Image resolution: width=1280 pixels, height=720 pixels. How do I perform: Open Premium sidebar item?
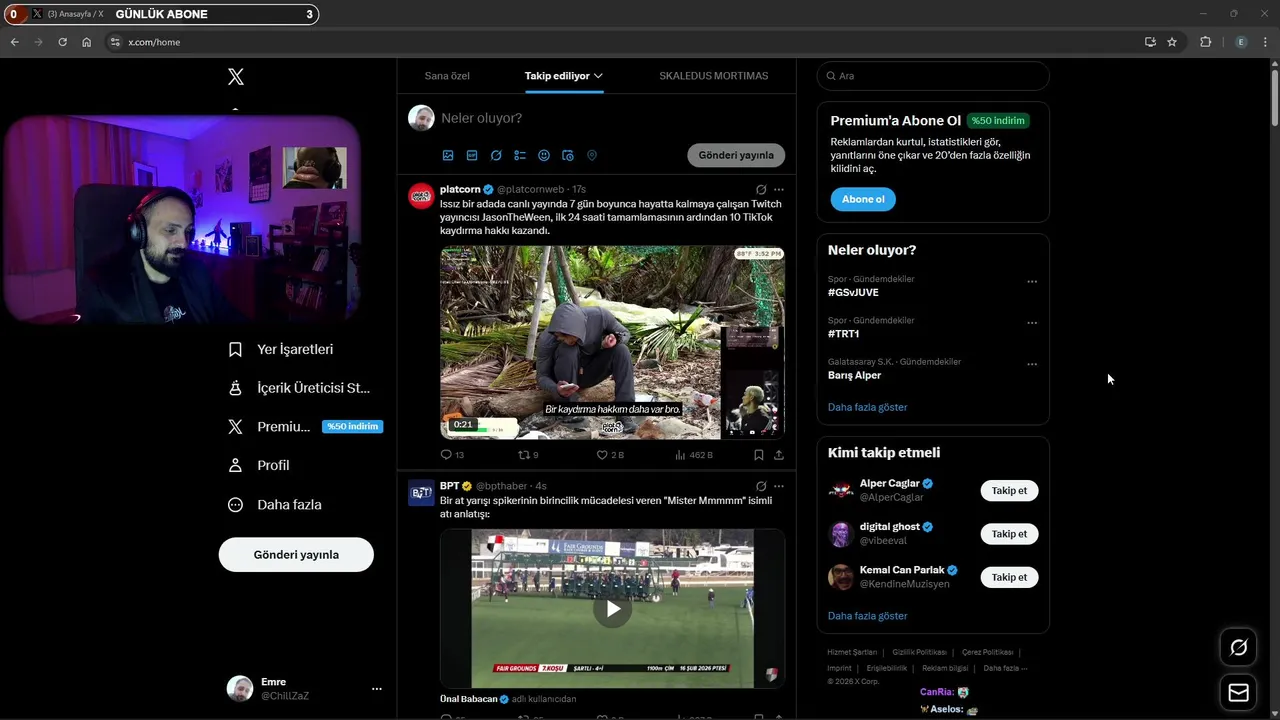coord(305,426)
